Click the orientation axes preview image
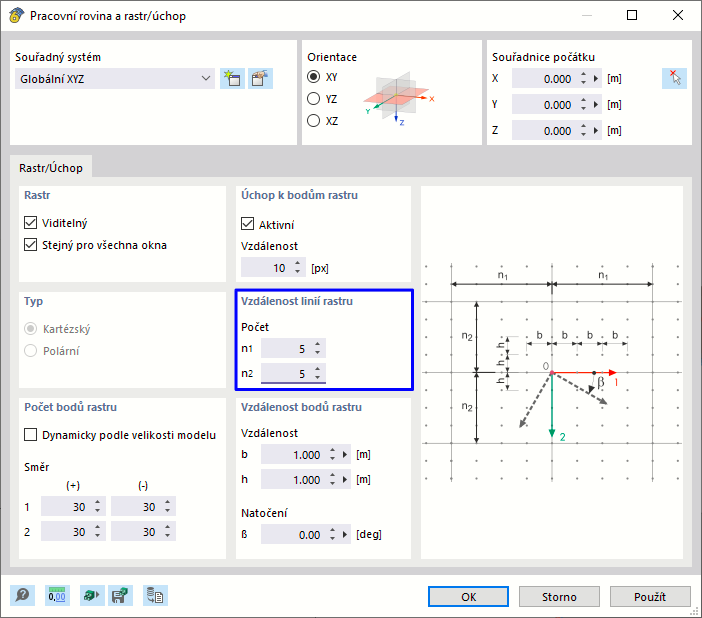Screen dimensions: 702x618 pos(398,99)
